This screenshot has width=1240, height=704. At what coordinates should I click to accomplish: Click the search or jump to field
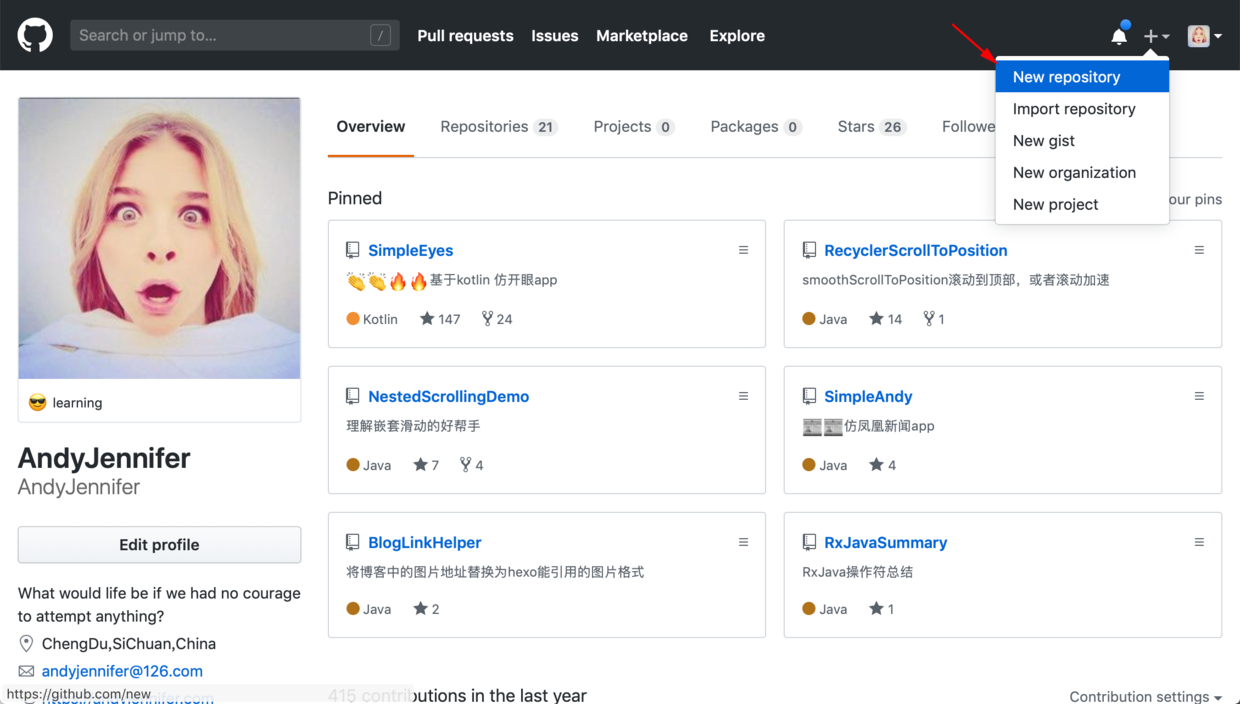pos(235,35)
